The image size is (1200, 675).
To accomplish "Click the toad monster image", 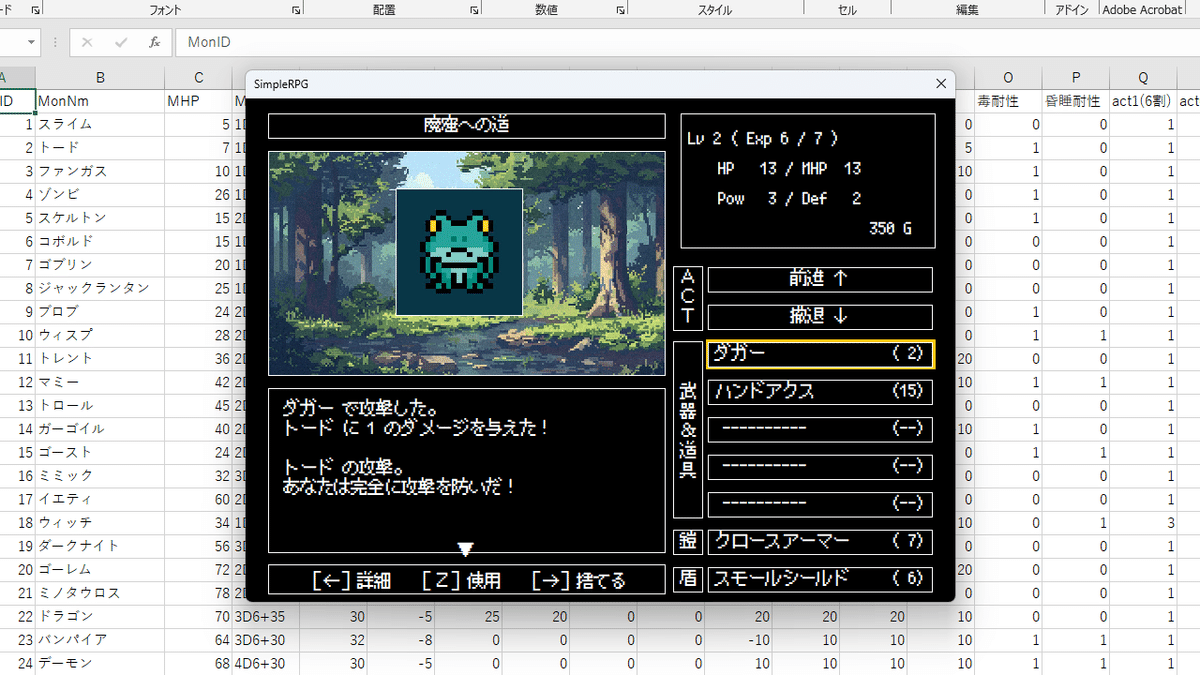I will coord(459,252).
